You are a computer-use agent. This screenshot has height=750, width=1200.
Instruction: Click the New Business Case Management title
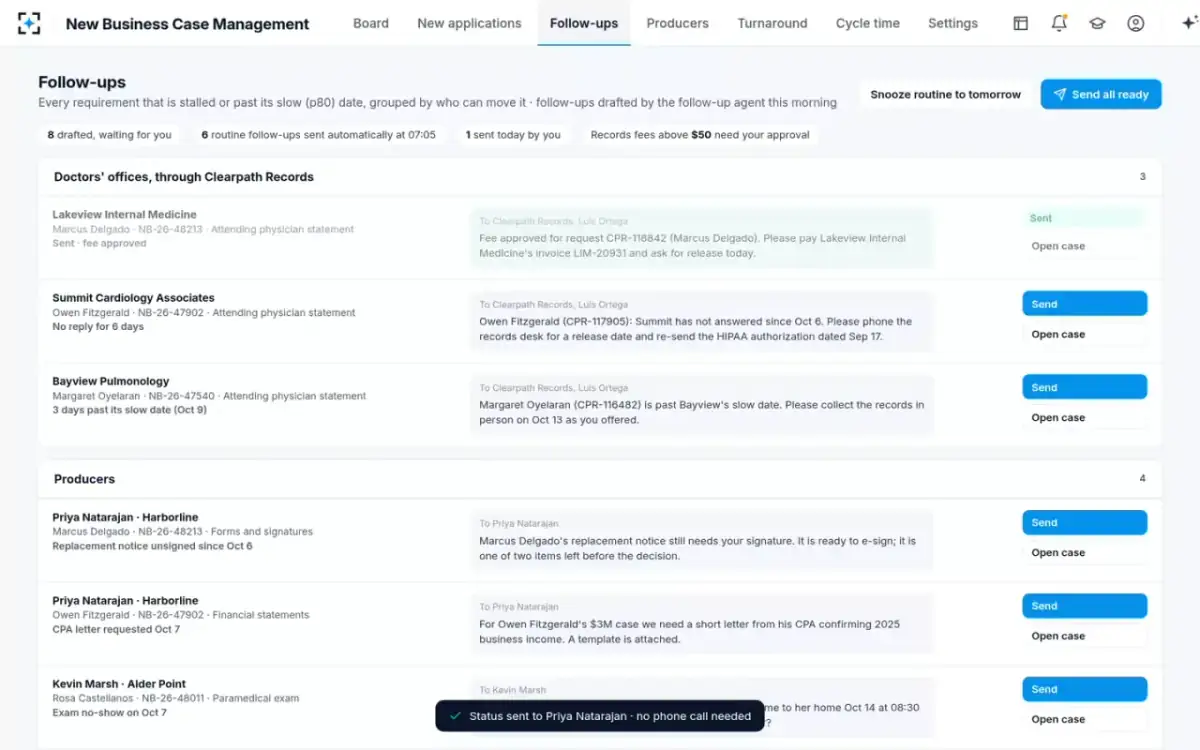[x=188, y=24]
